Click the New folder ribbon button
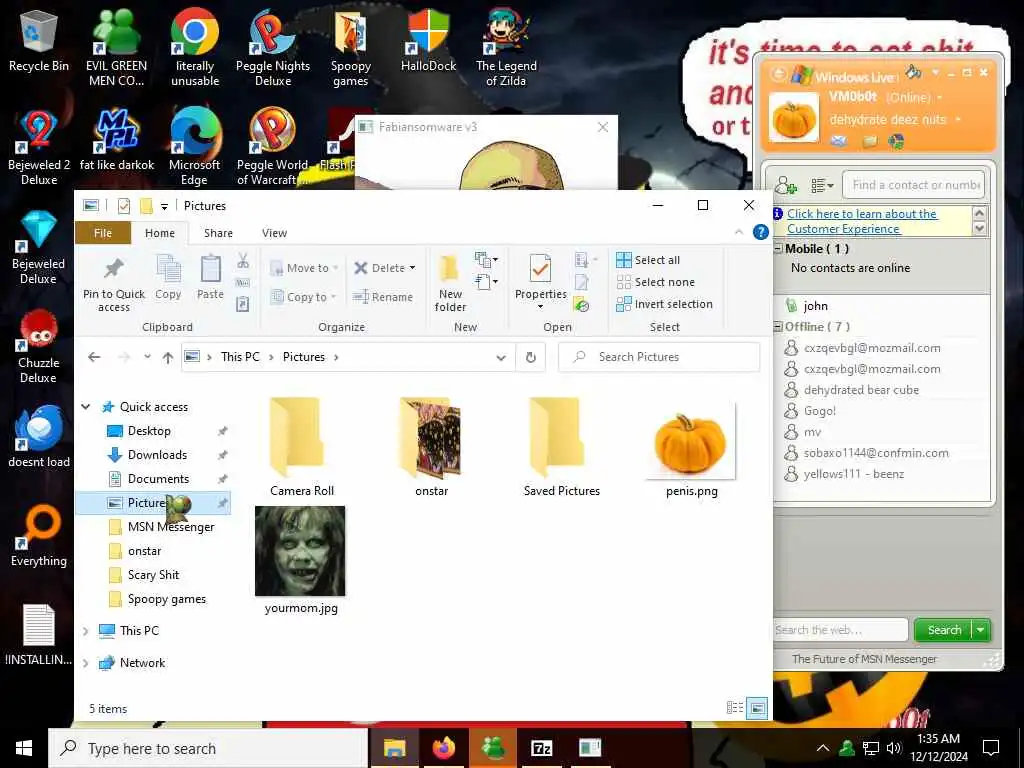The width and height of the screenshot is (1024, 768). pyautogui.click(x=450, y=283)
